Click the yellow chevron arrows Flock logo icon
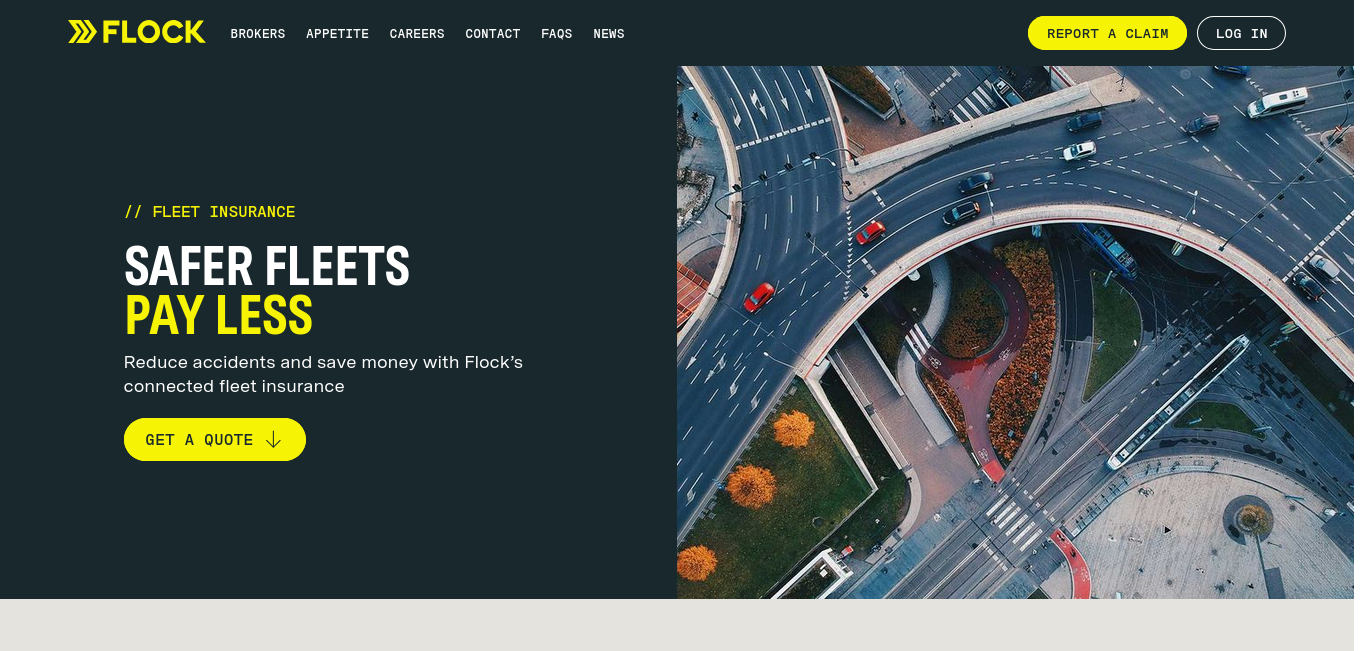1366x651 pixels. coord(83,32)
